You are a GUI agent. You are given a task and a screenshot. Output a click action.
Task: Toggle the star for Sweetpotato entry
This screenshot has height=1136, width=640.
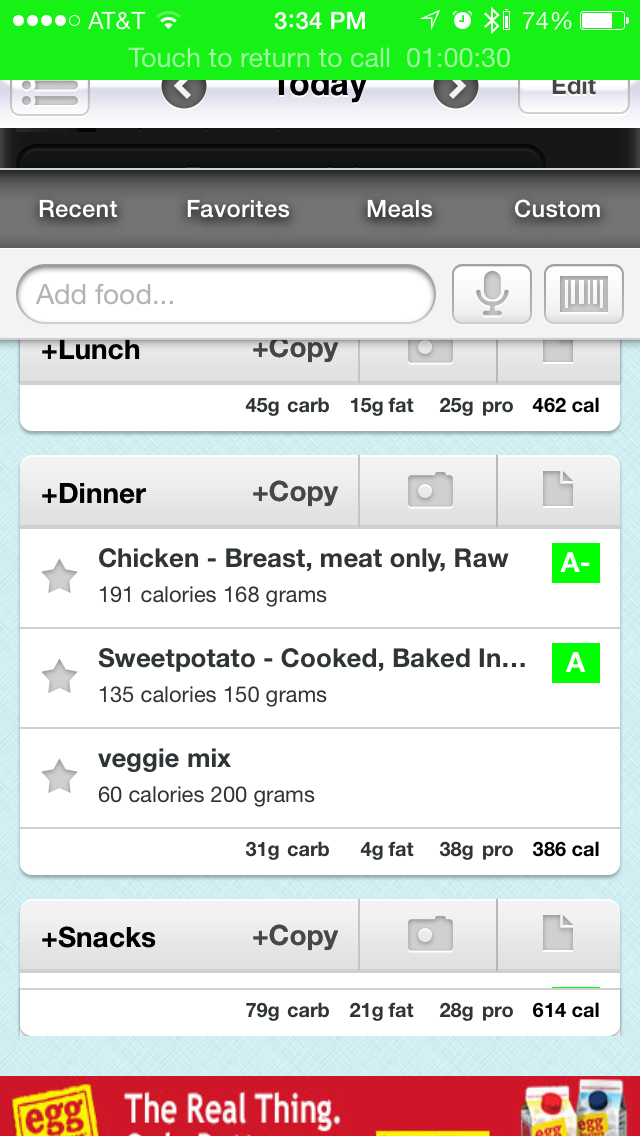59,677
